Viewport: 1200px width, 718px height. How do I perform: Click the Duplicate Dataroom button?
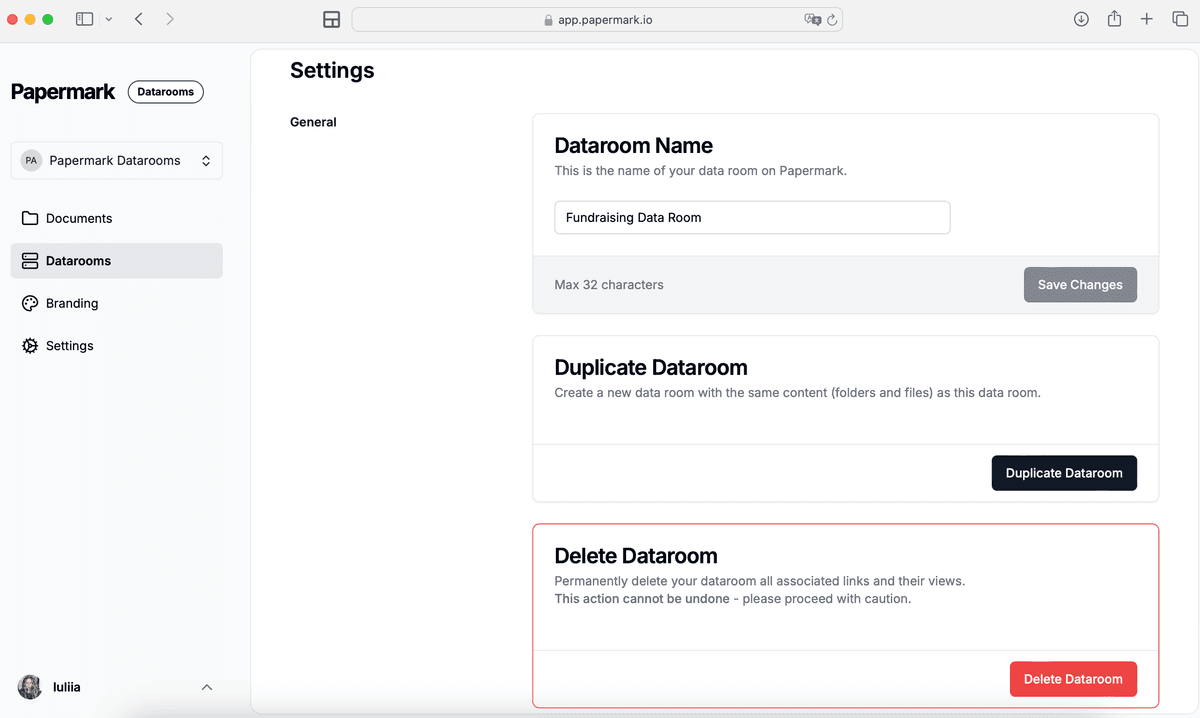(x=1064, y=473)
